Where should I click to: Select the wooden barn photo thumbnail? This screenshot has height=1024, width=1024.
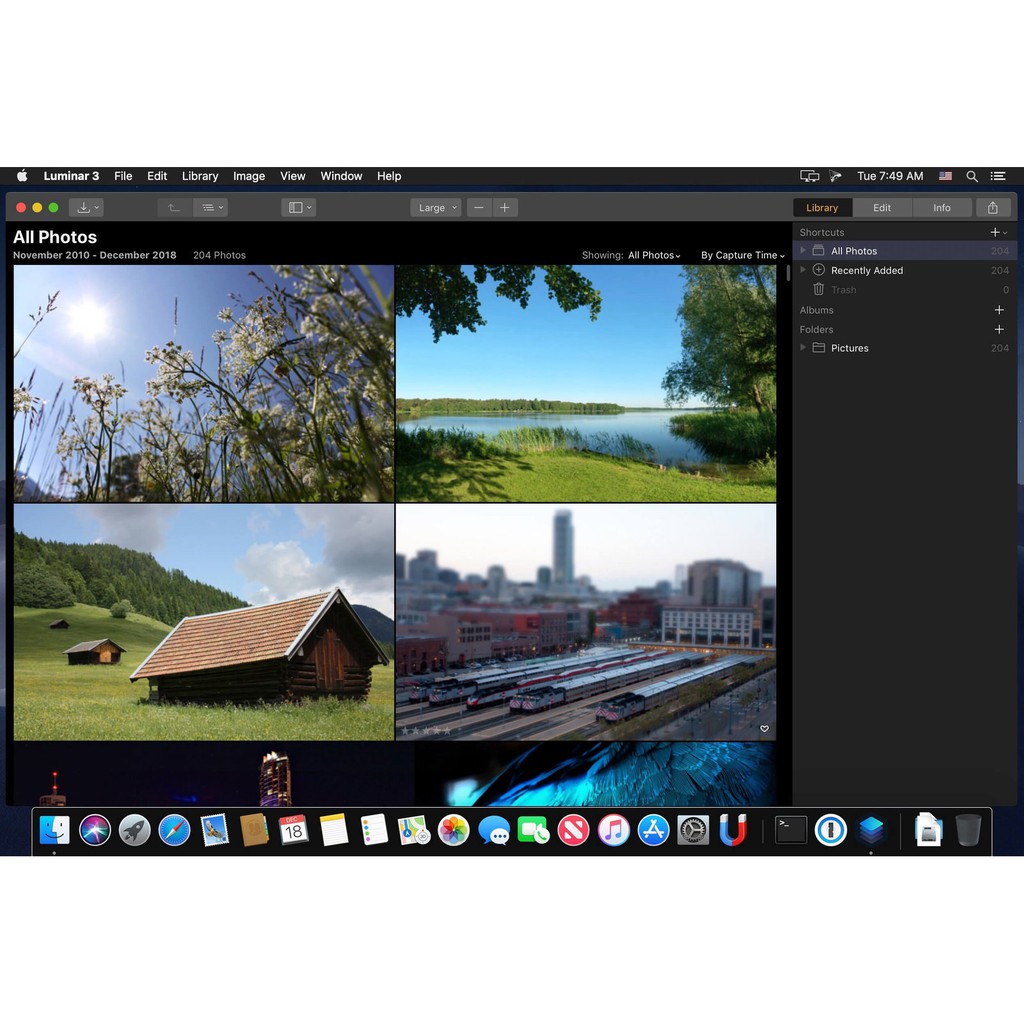204,621
